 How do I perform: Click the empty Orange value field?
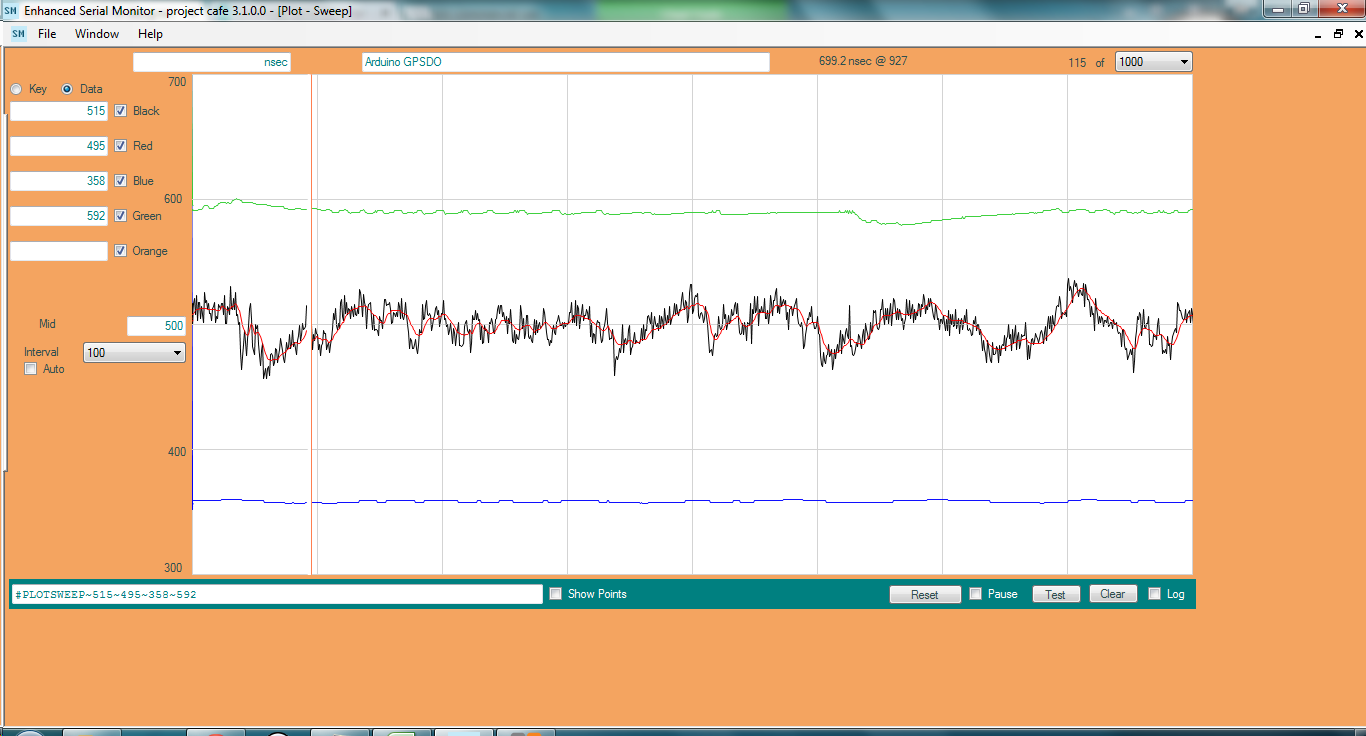(x=58, y=251)
